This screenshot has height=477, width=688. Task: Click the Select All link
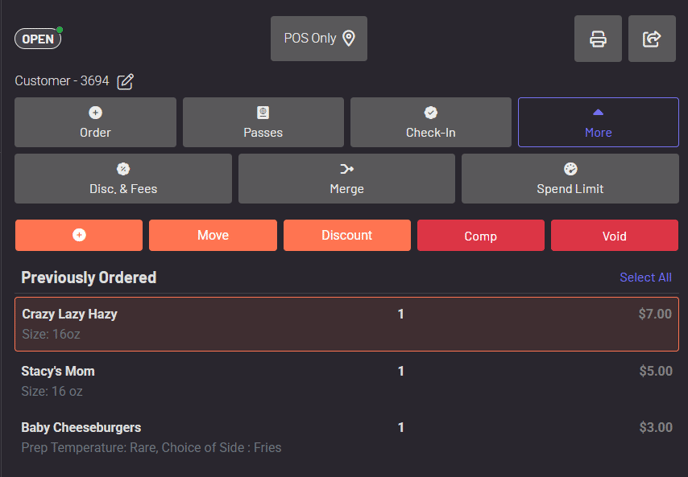pos(645,277)
